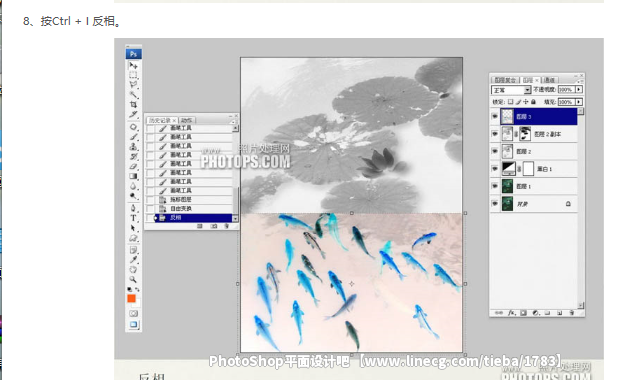The image size is (617, 380).
Task: Select the Zoom tool
Action: pos(133,279)
